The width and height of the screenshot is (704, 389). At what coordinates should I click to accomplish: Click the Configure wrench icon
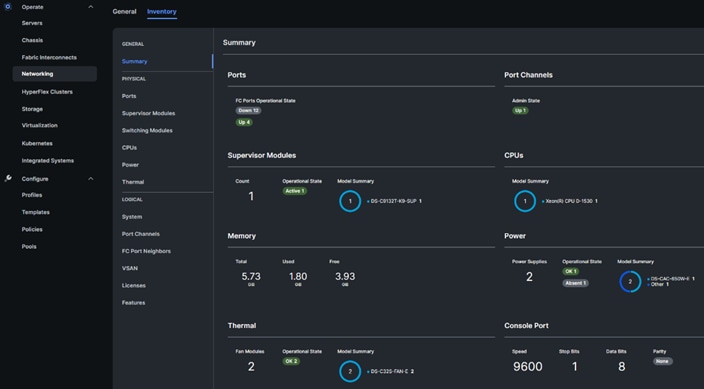(x=8, y=178)
